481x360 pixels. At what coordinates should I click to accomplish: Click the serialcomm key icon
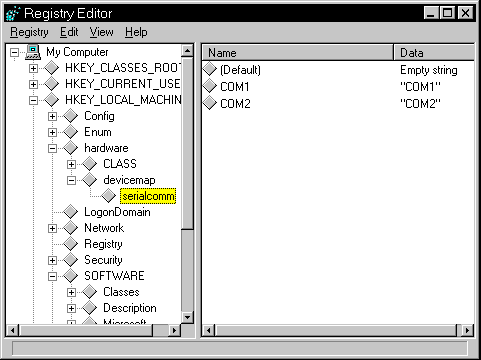(109, 196)
